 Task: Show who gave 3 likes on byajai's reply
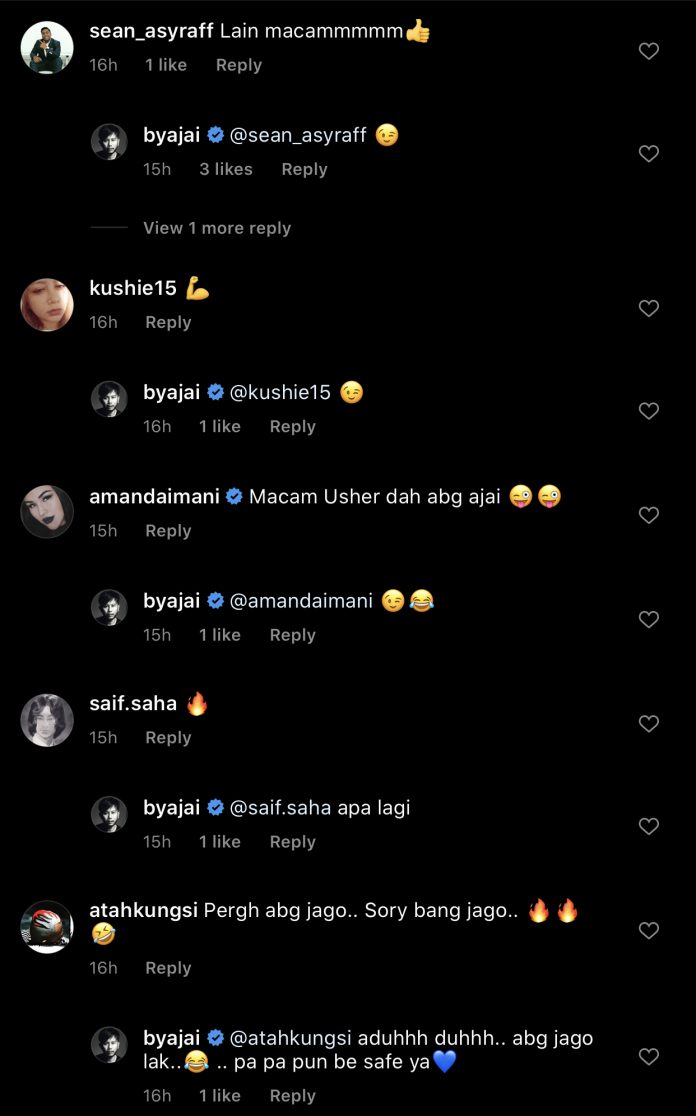pyautogui.click(x=225, y=169)
